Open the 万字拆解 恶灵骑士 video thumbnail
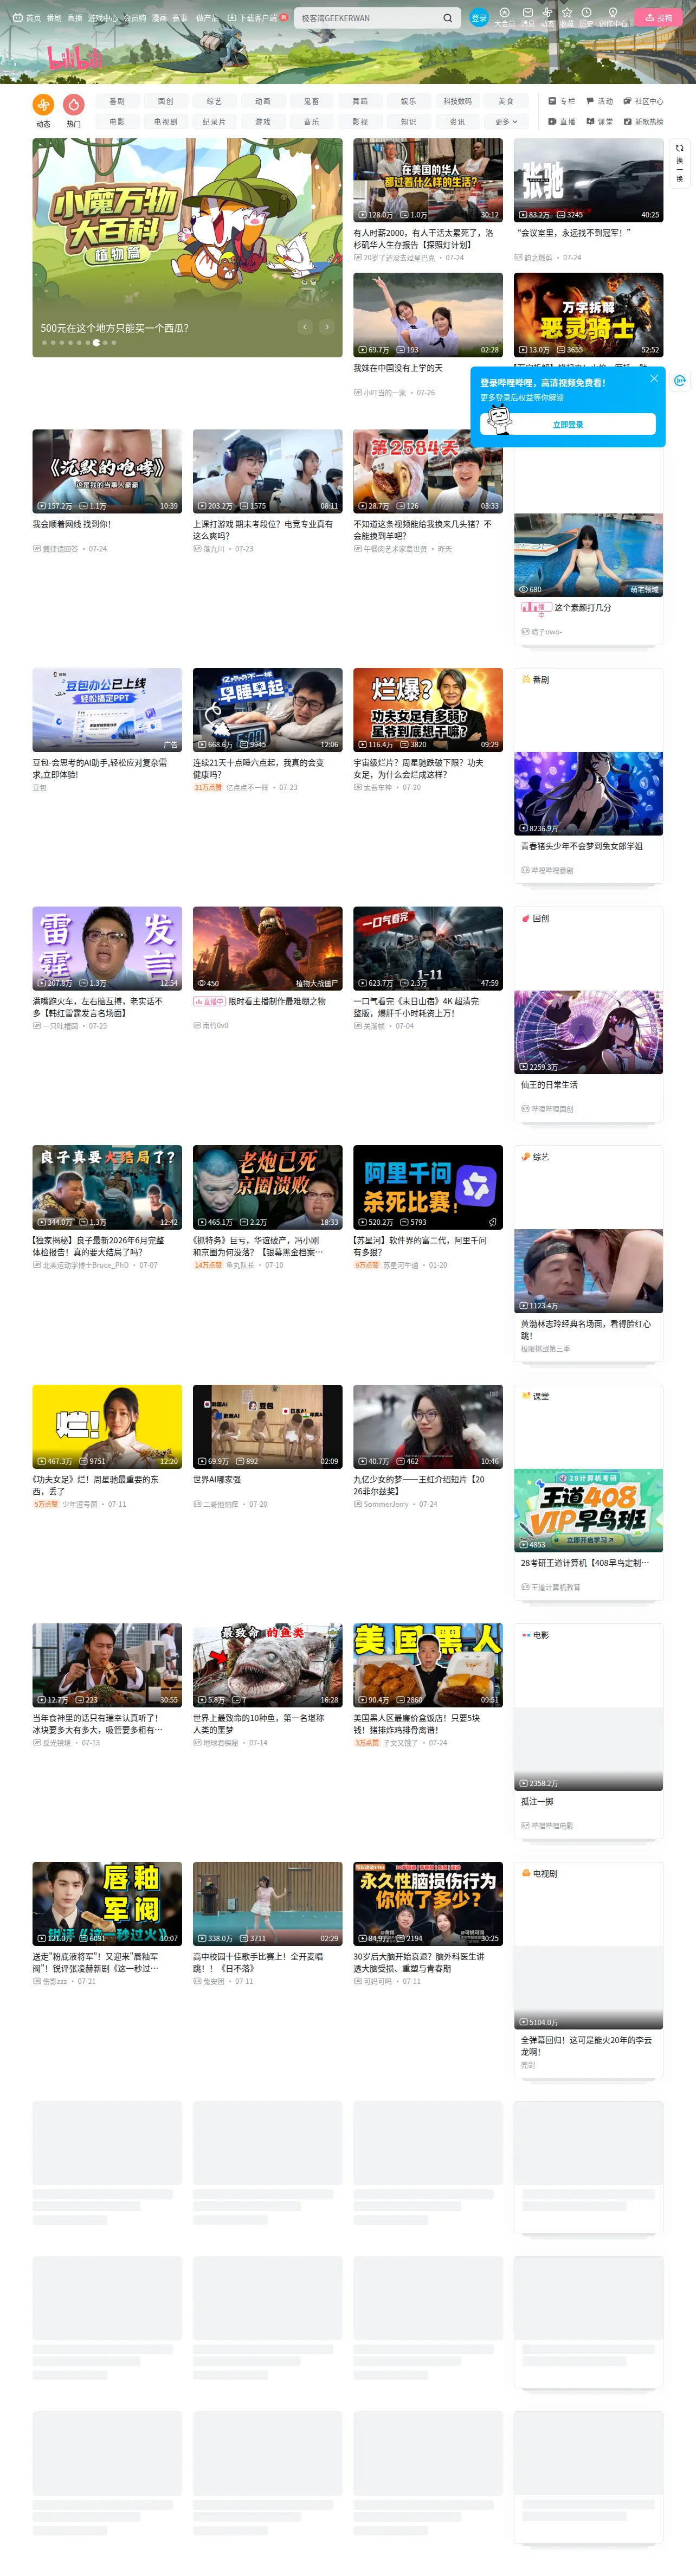The width and height of the screenshot is (696, 2576). 588,315
